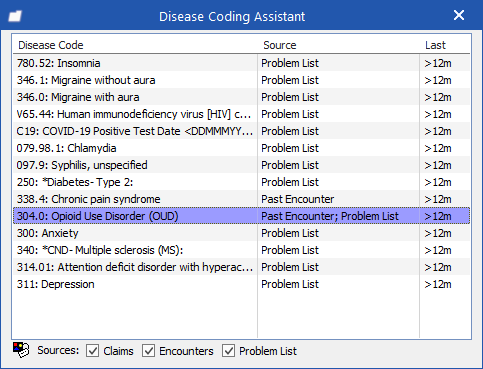The height and width of the screenshot is (369, 483).
Task: Select the 780.52: Insomnia row
Action: tap(241, 63)
